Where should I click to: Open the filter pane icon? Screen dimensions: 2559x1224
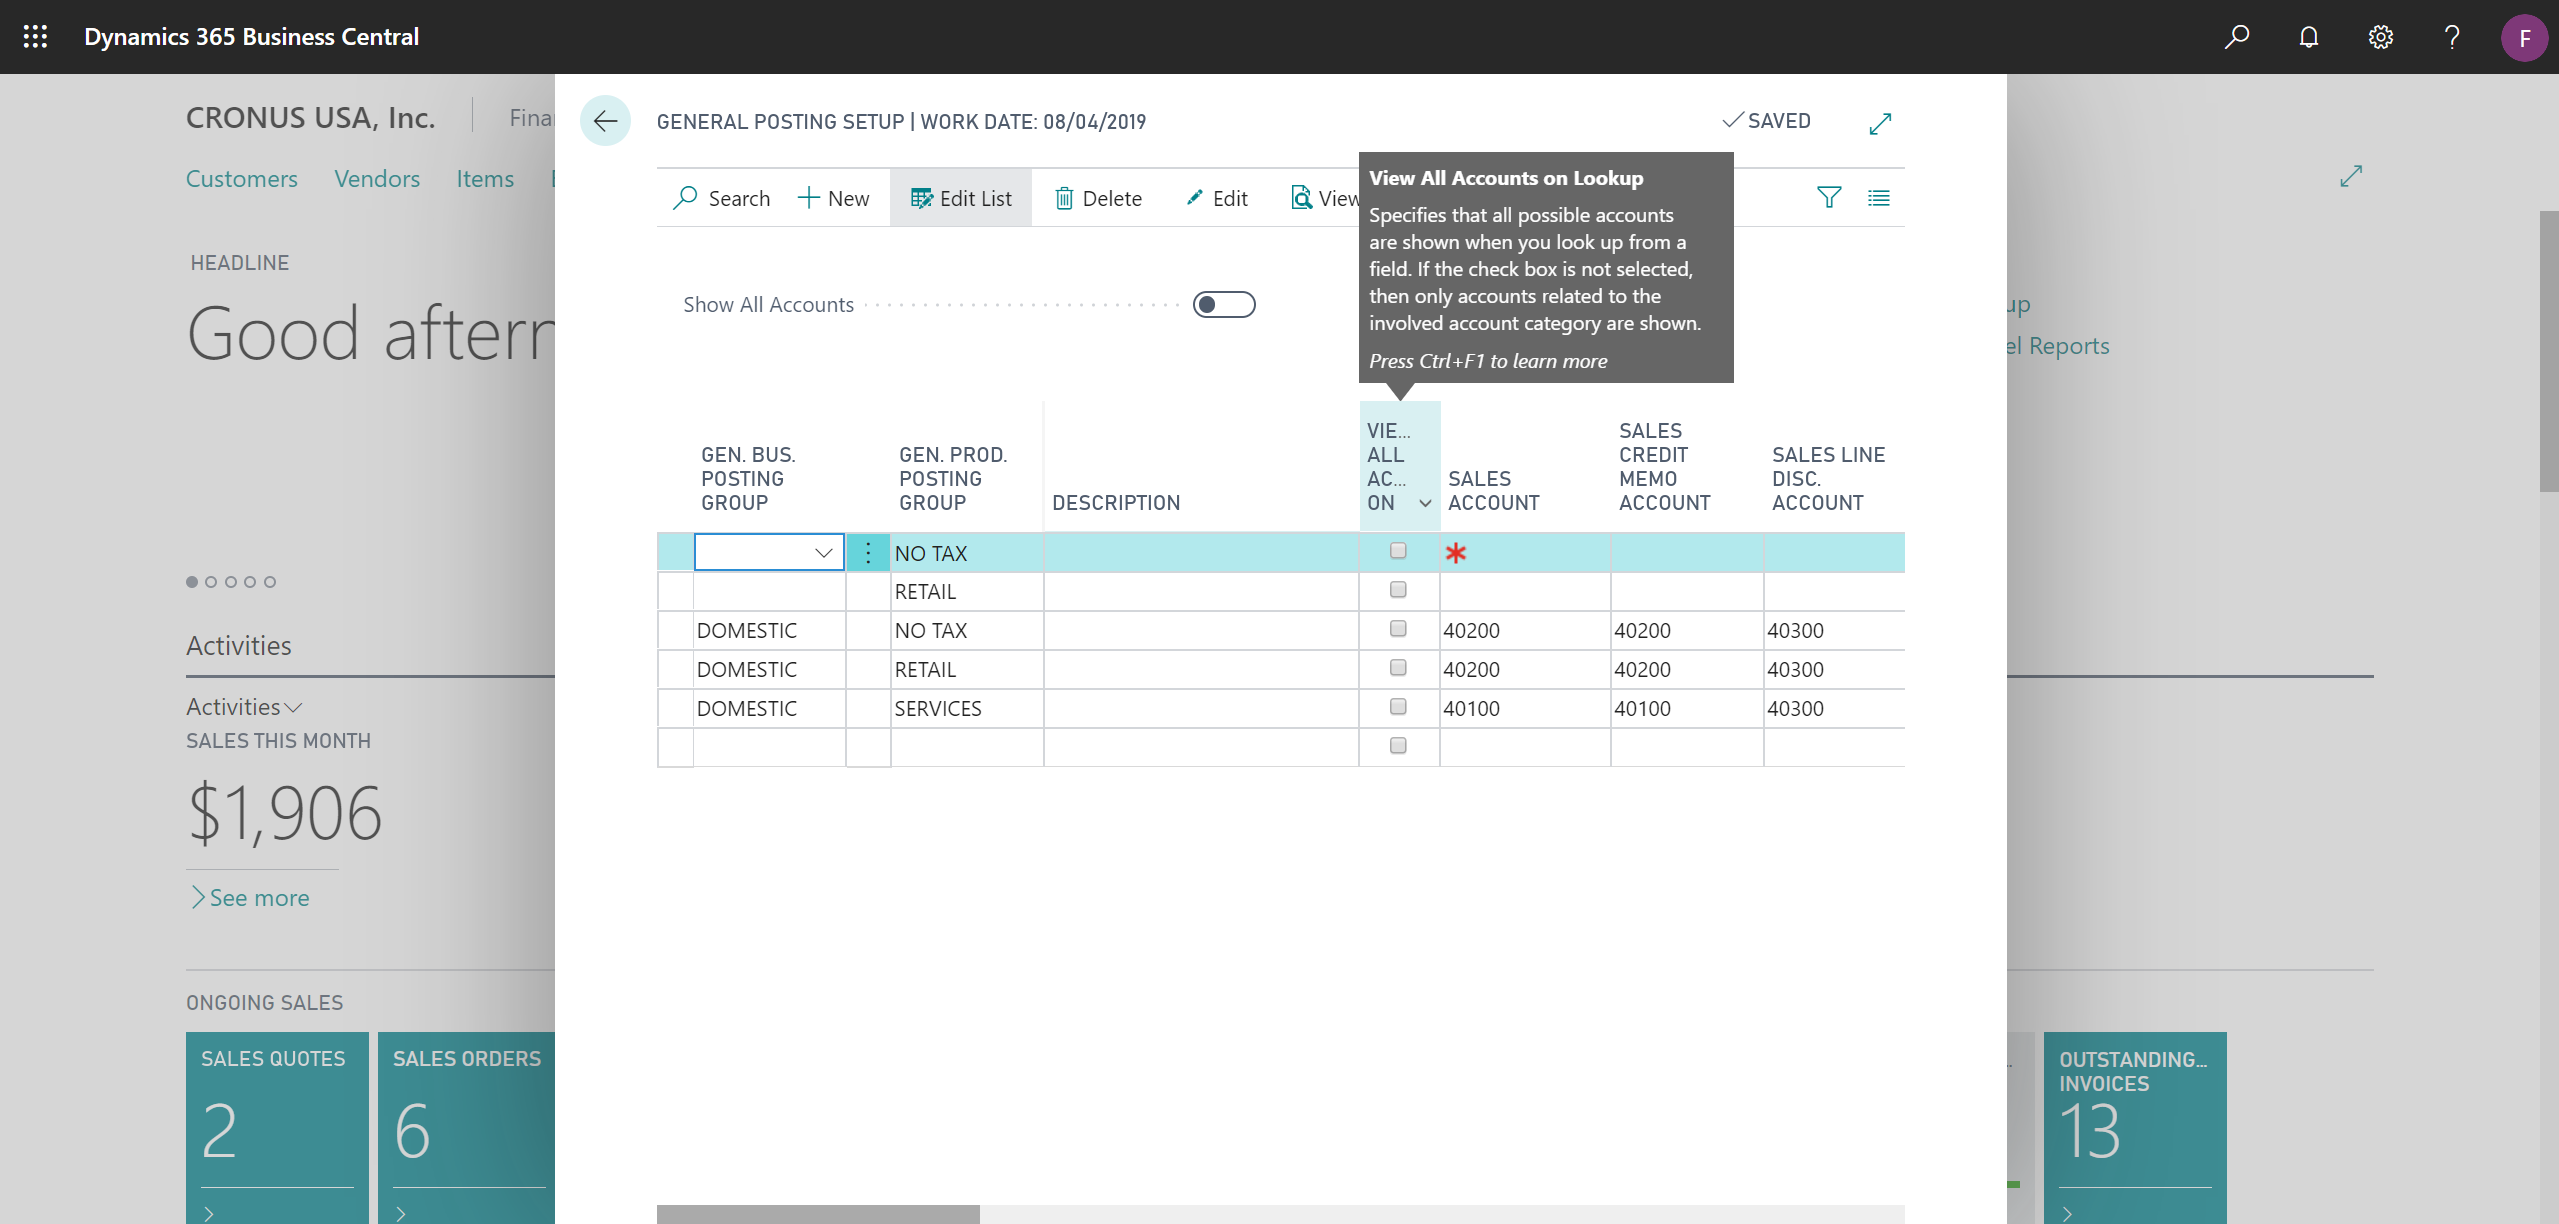(x=1828, y=197)
